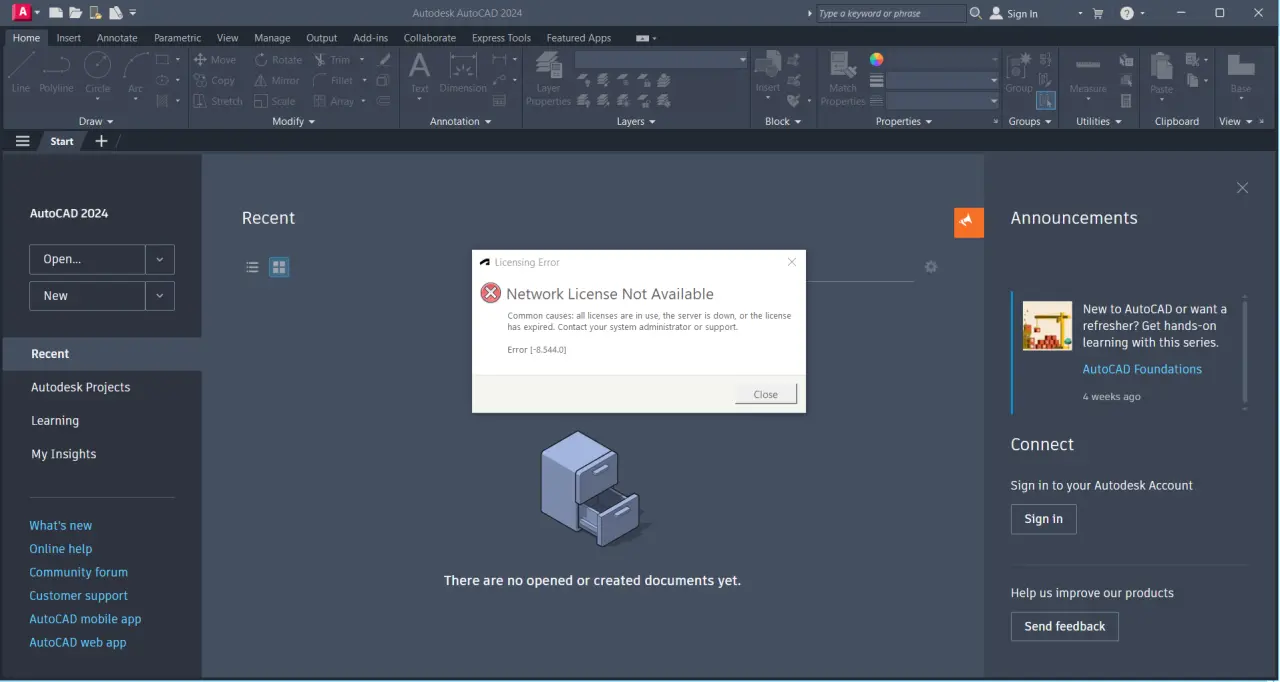Screen dimensions: 1280x682
Task: Select the Arc tool
Action: pyautogui.click(x=135, y=72)
